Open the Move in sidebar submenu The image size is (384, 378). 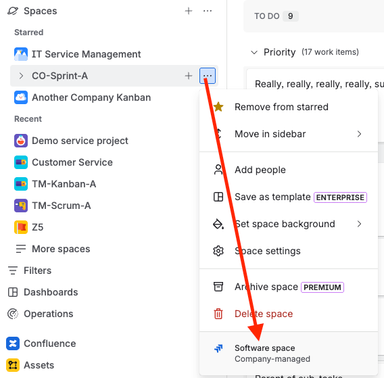(x=289, y=134)
